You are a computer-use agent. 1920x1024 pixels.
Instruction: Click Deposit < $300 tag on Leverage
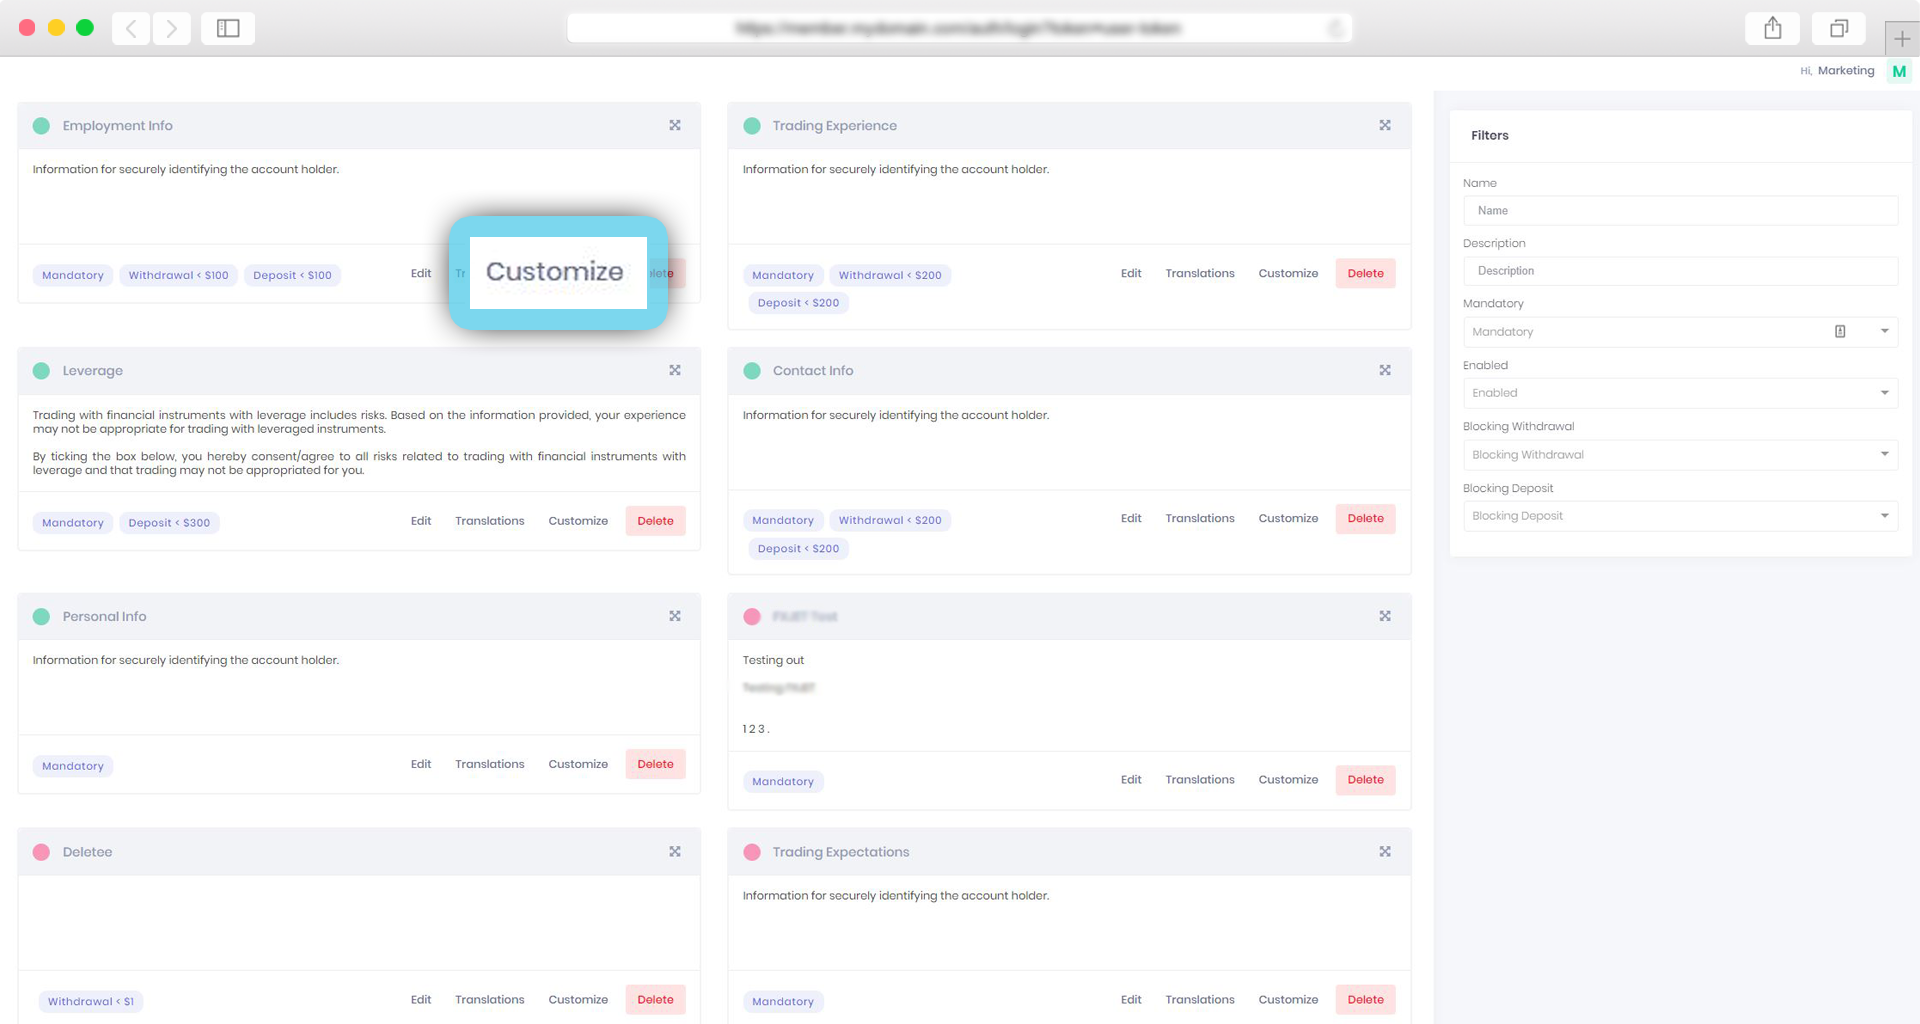click(169, 523)
